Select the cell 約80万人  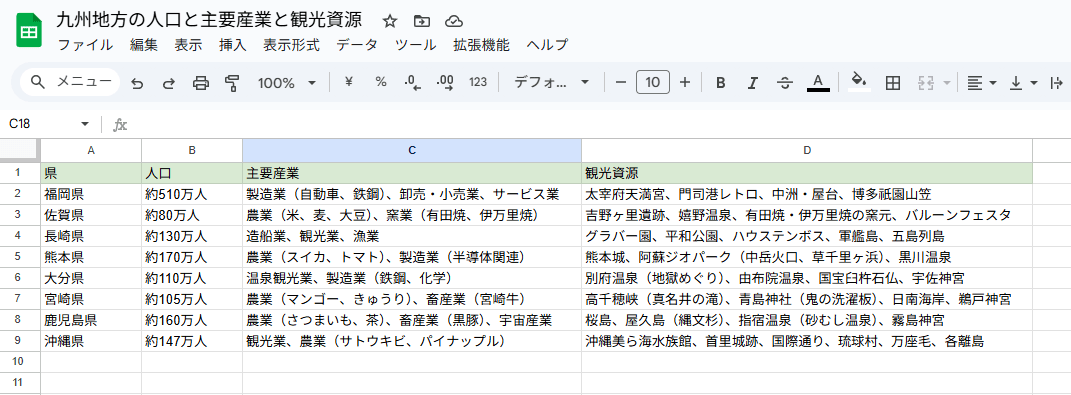point(192,215)
